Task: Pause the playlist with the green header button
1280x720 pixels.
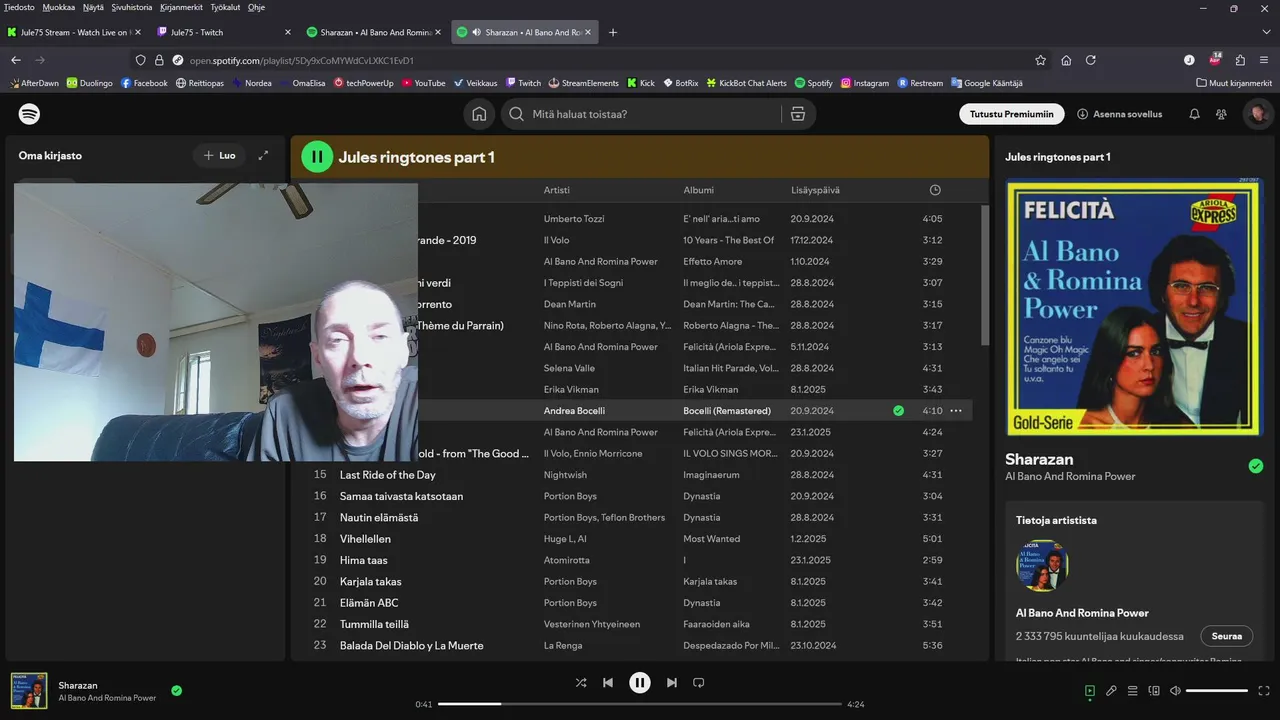Action: 317,156
